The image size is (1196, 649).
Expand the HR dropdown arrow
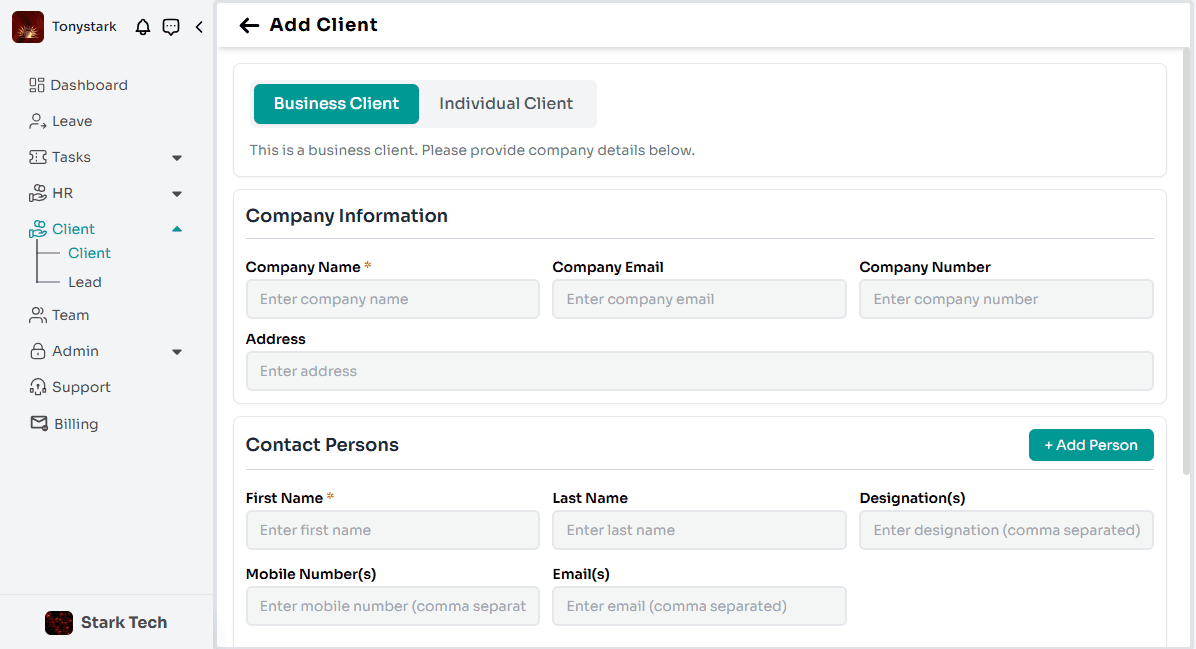pyautogui.click(x=177, y=193)
